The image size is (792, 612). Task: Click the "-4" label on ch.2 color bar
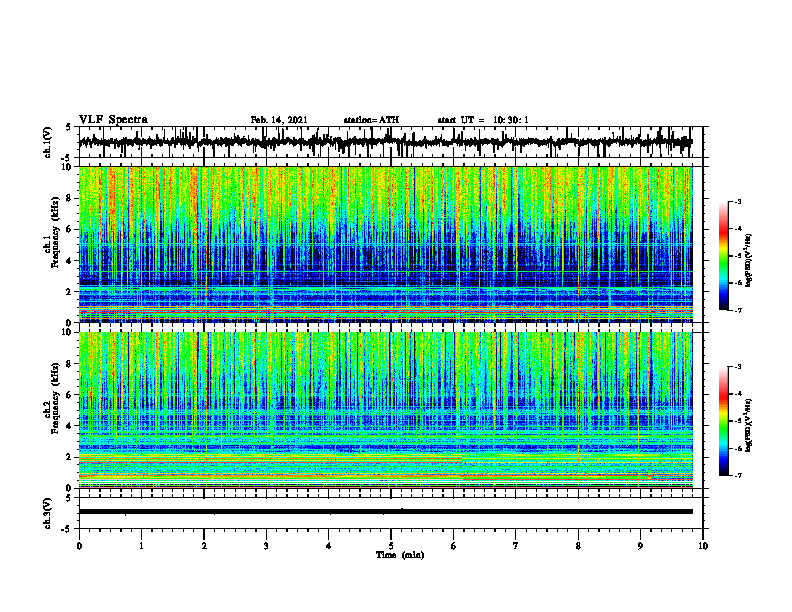pos(738,394)
